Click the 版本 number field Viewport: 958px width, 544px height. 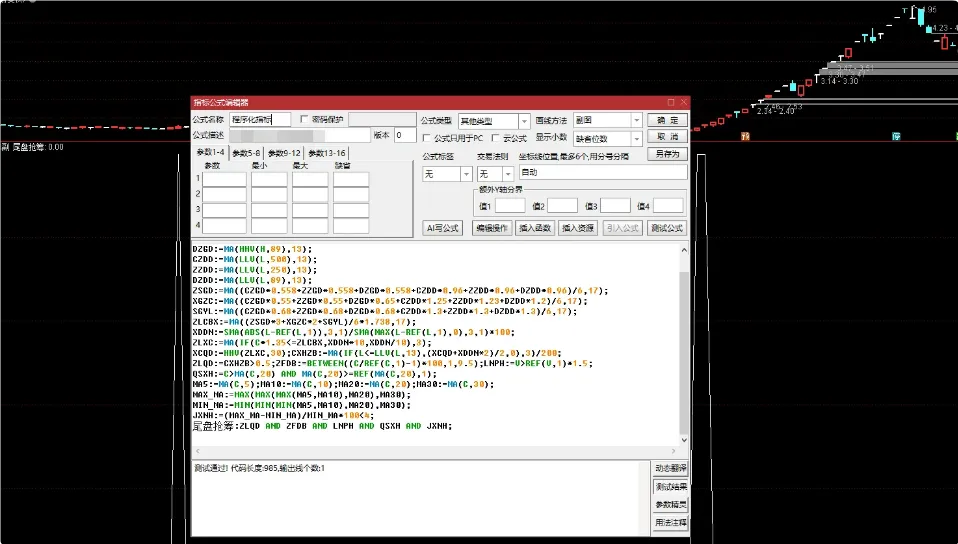click(x=405, y=135)
